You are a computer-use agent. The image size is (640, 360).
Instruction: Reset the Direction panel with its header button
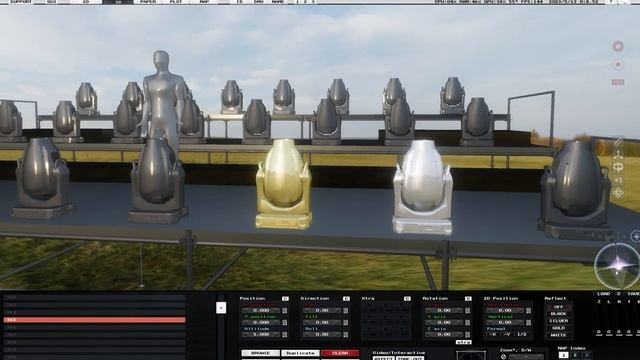click(x=346, y=299)
